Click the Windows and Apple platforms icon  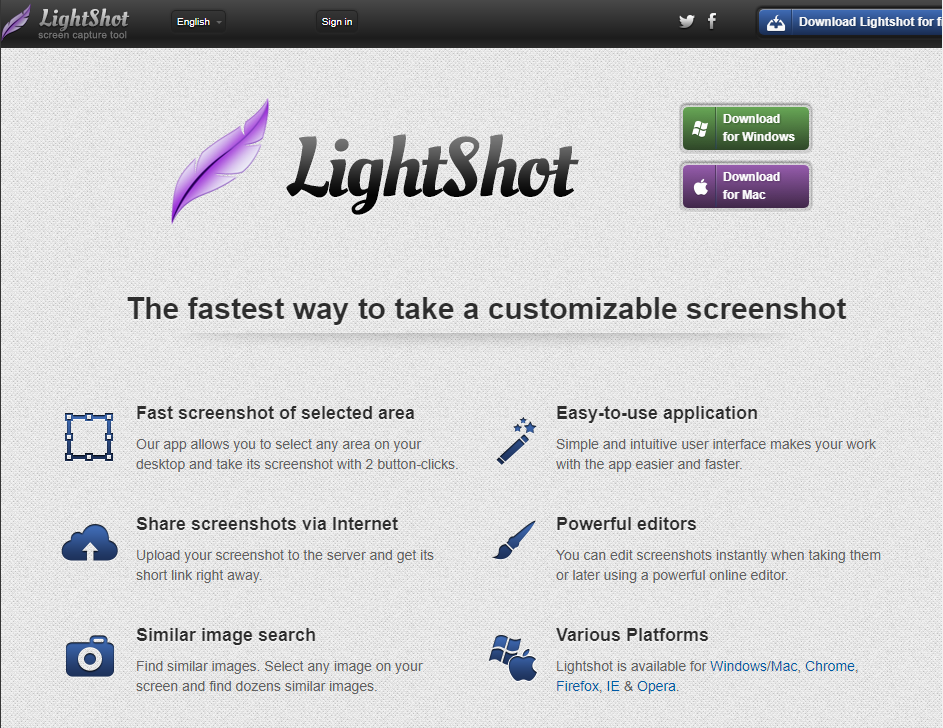[514, 657]
